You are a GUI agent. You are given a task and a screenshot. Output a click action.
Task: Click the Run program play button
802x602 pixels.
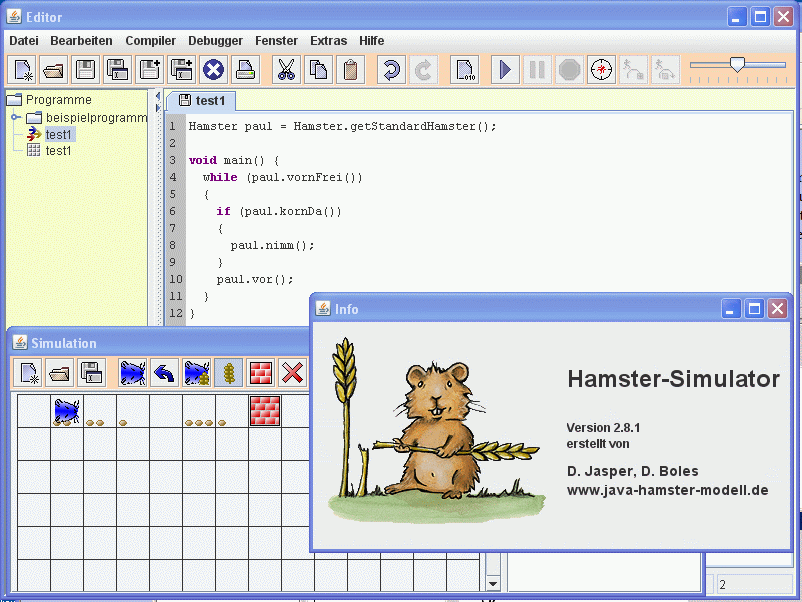pyautogui.click(x=505, y=69)
